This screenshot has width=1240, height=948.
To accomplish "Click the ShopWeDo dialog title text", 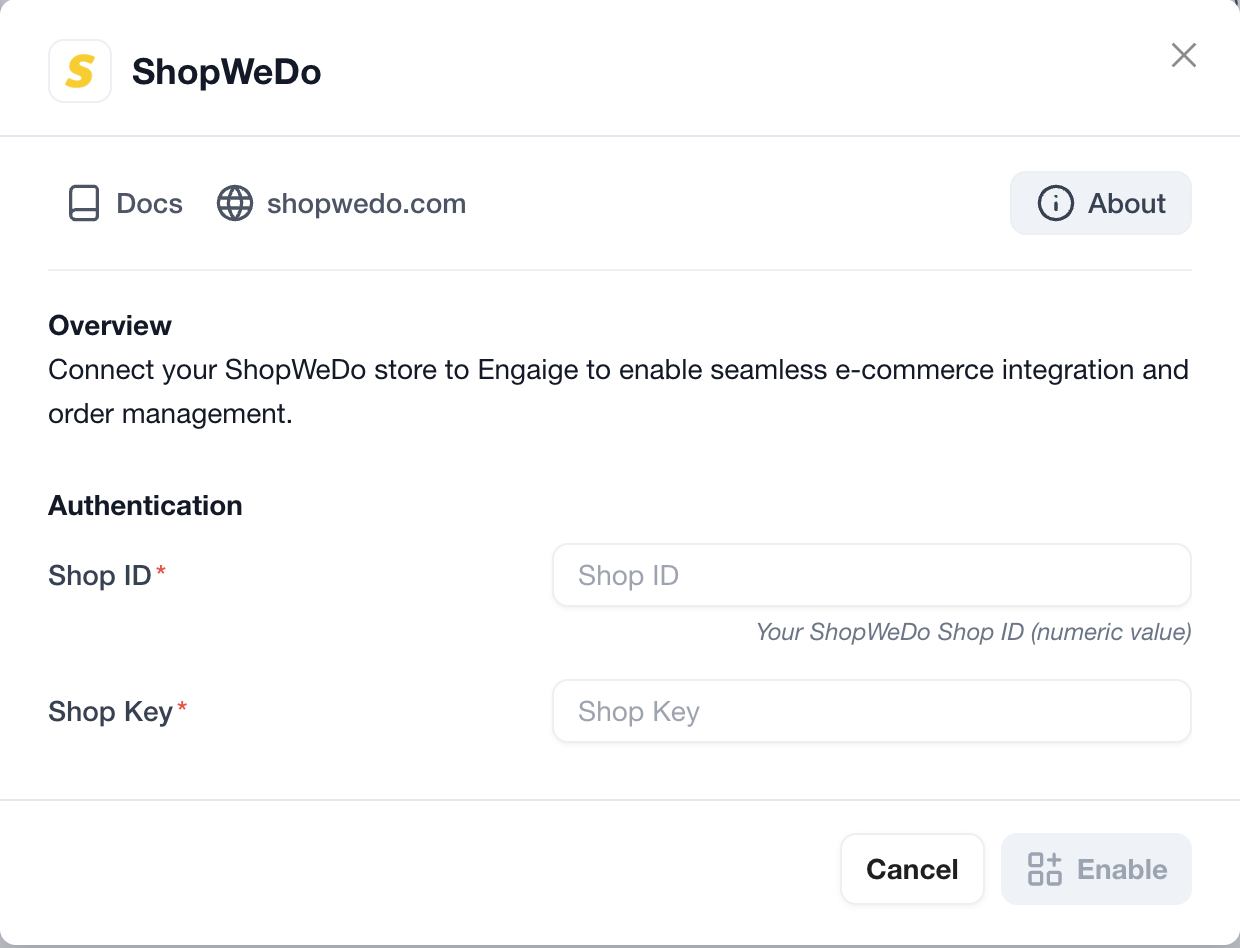I will point(227,71).
